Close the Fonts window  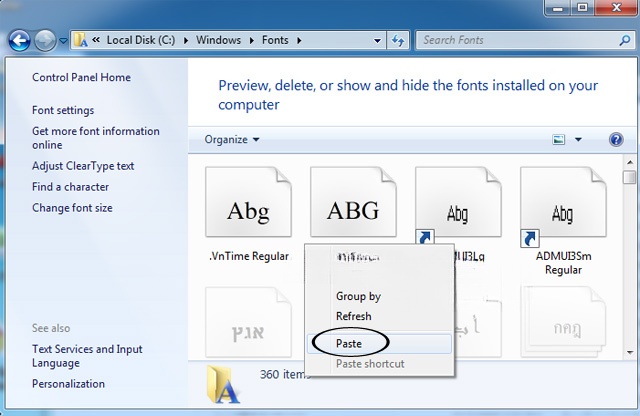point(616,7)
